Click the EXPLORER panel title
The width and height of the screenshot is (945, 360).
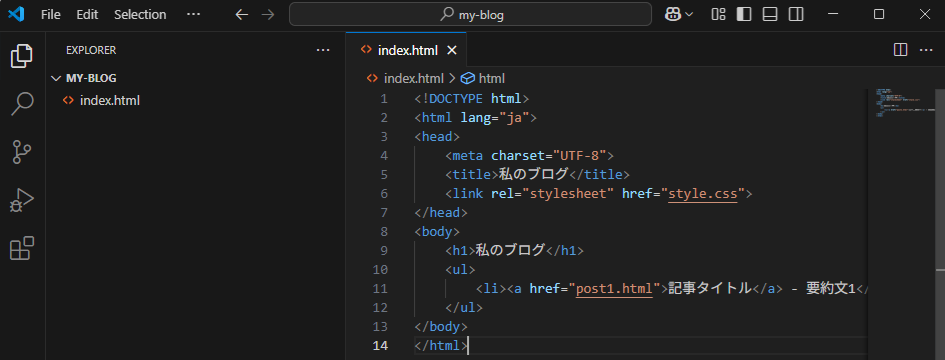(91, 50)
